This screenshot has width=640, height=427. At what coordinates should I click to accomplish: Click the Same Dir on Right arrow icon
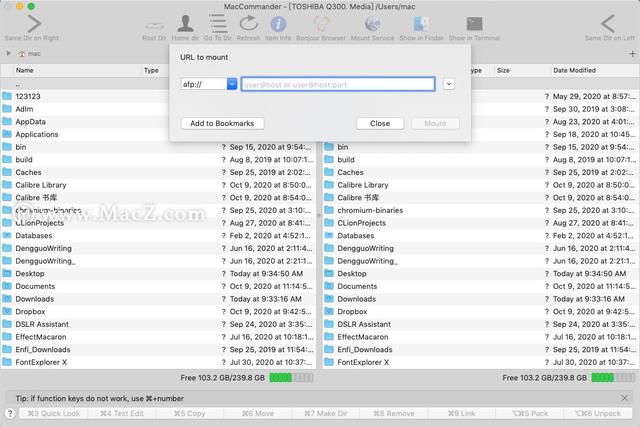point(34,24)
